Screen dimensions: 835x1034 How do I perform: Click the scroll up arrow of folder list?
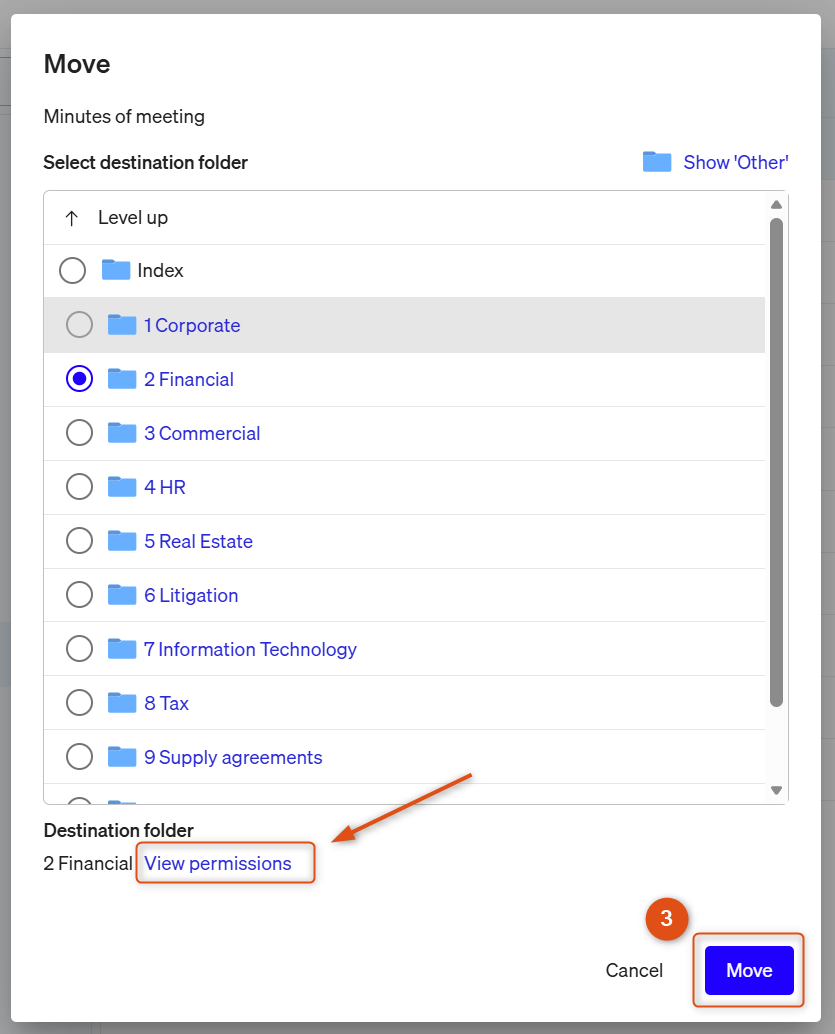click(x=776, y=204)
